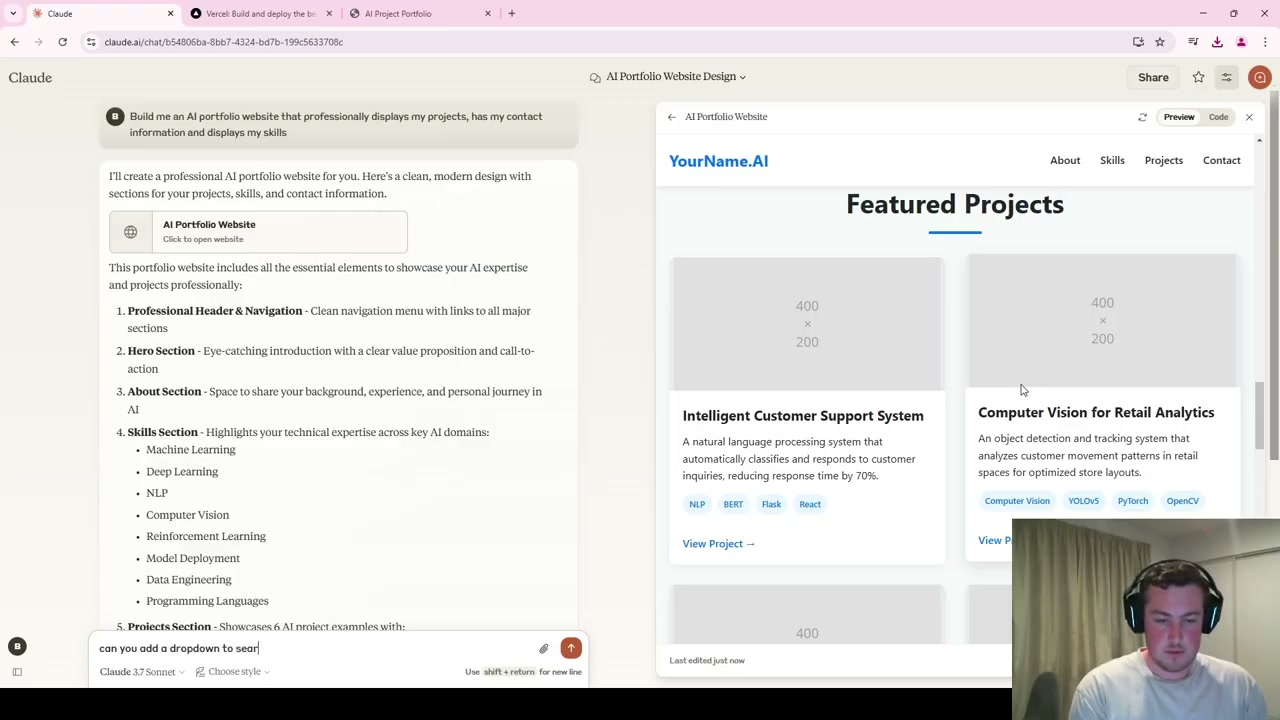1280x720 pixels.
Task: Star this chat as favorite
Action: coord(1198,77)
